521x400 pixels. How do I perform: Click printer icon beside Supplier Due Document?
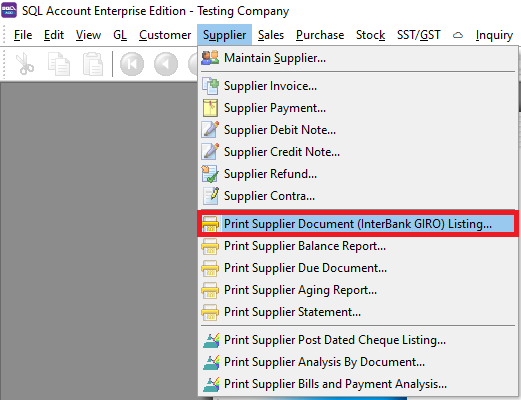tap(210, 268)
